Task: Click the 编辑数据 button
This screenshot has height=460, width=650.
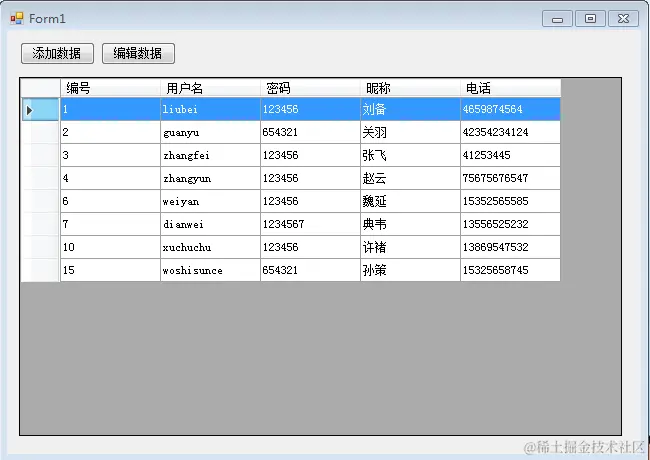Action: 138,53
